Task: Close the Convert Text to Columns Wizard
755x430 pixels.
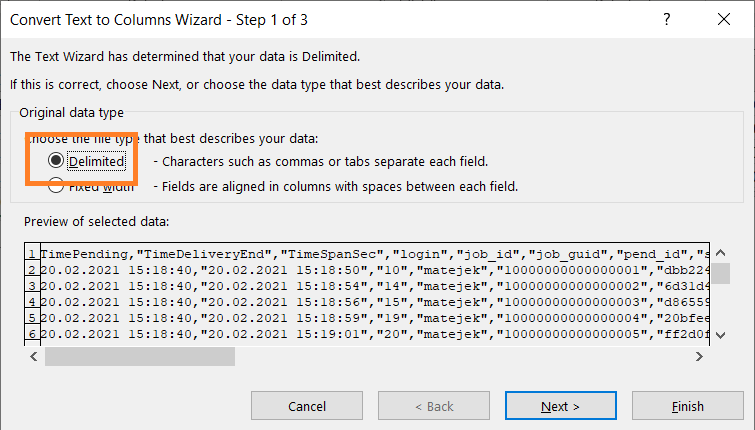Action: 722,19
